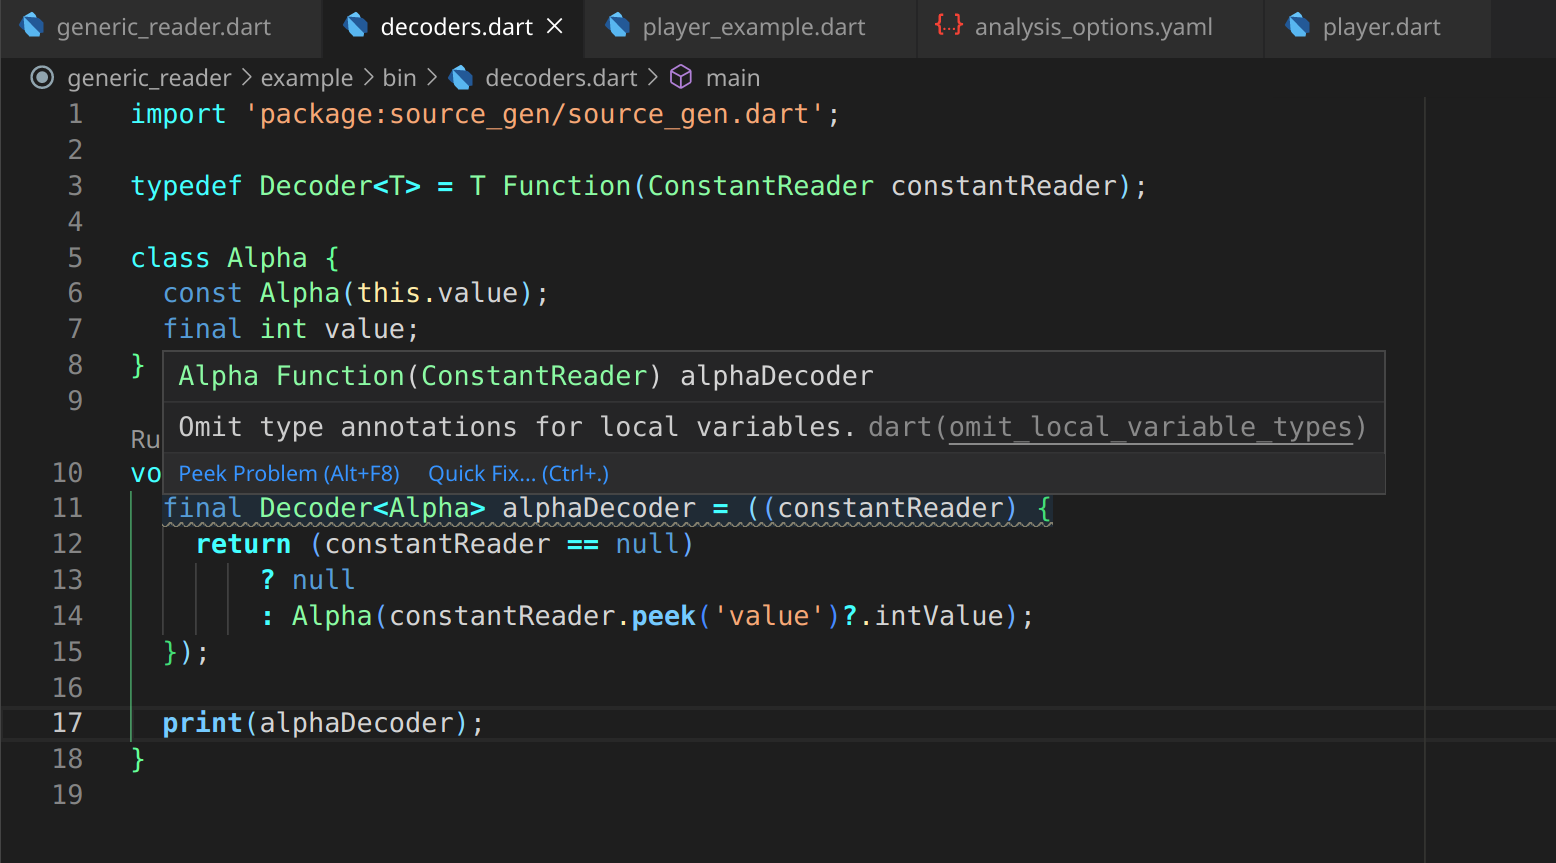Select the generic_reader breadcrumb item
The height and width of the screenshot is (863, 1556).
(x=150, y=77)
